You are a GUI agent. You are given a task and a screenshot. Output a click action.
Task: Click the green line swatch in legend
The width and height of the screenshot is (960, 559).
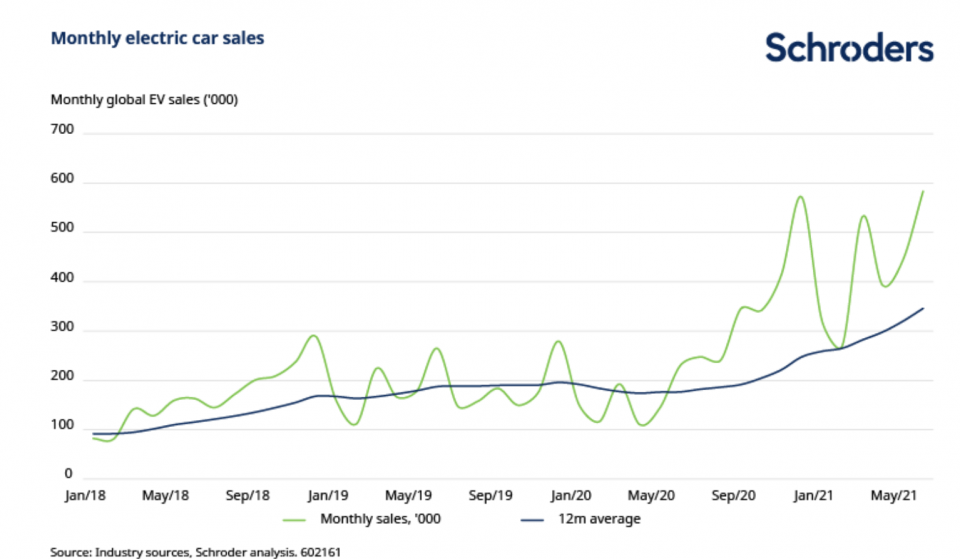(x=293, y=519)
